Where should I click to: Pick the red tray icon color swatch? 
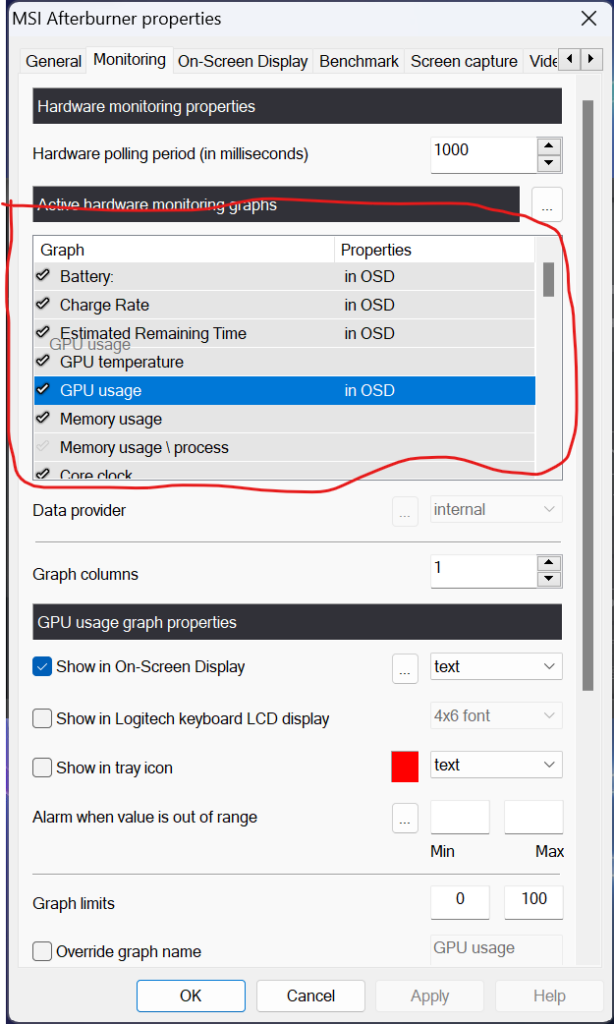404,766
